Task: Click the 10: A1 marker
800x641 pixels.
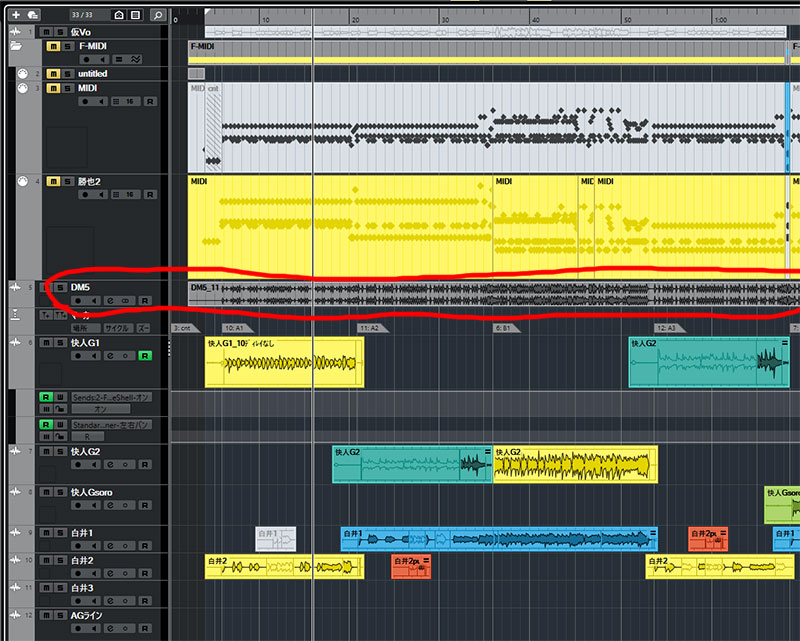Action: point(236,328)
